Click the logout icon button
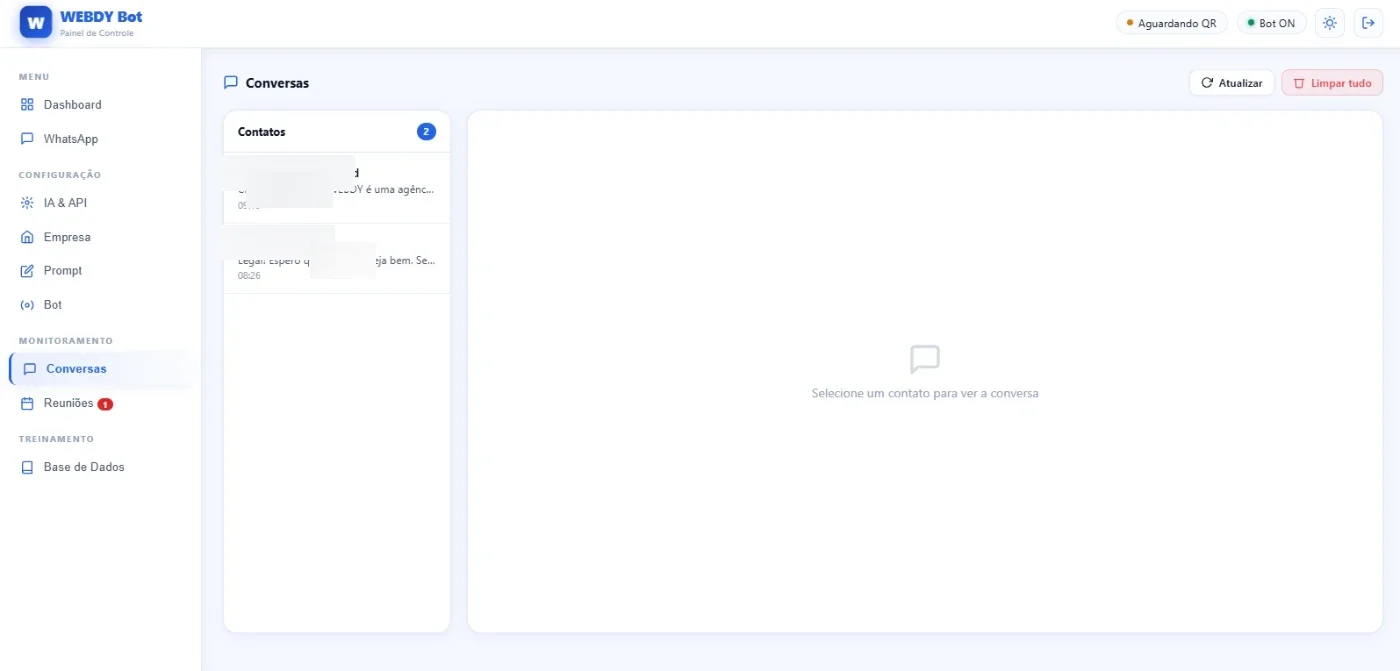The width and height of the screenshot is (1400, 671). pyautogui.click(x=1369, y=23)
